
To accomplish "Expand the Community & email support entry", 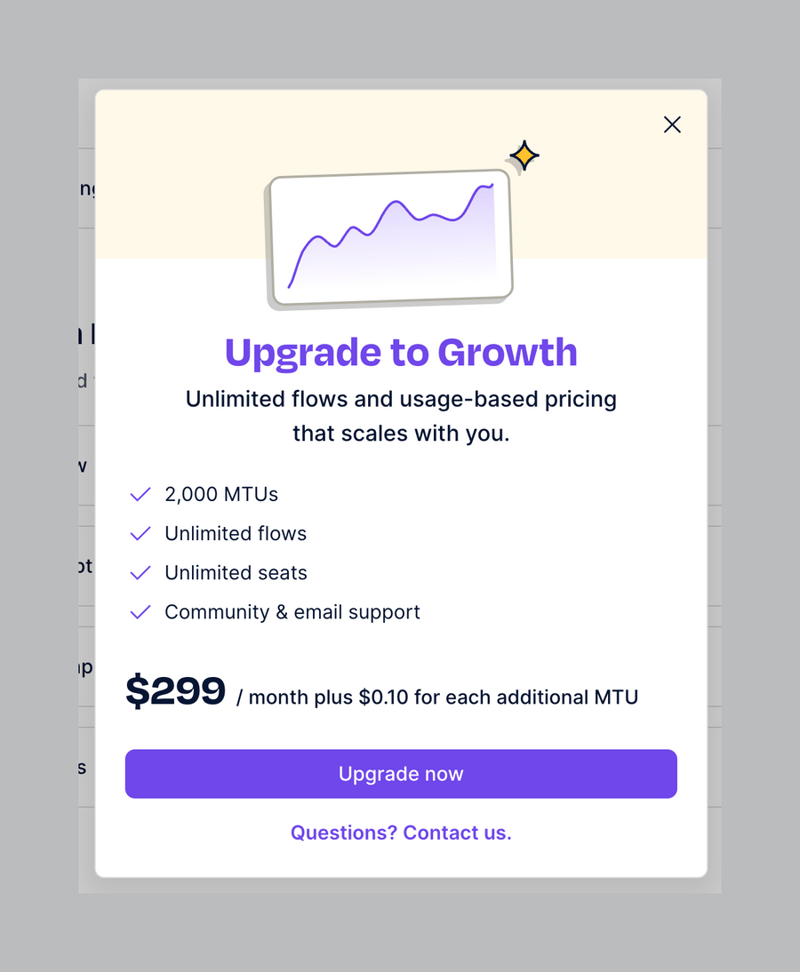I will pyautogui.click(x=292, y=612).
